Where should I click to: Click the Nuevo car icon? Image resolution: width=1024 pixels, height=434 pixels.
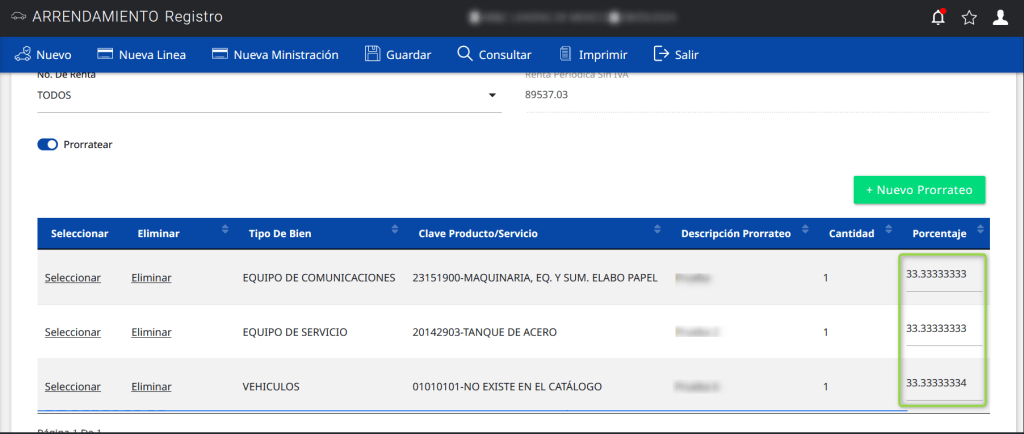(22, 54)
